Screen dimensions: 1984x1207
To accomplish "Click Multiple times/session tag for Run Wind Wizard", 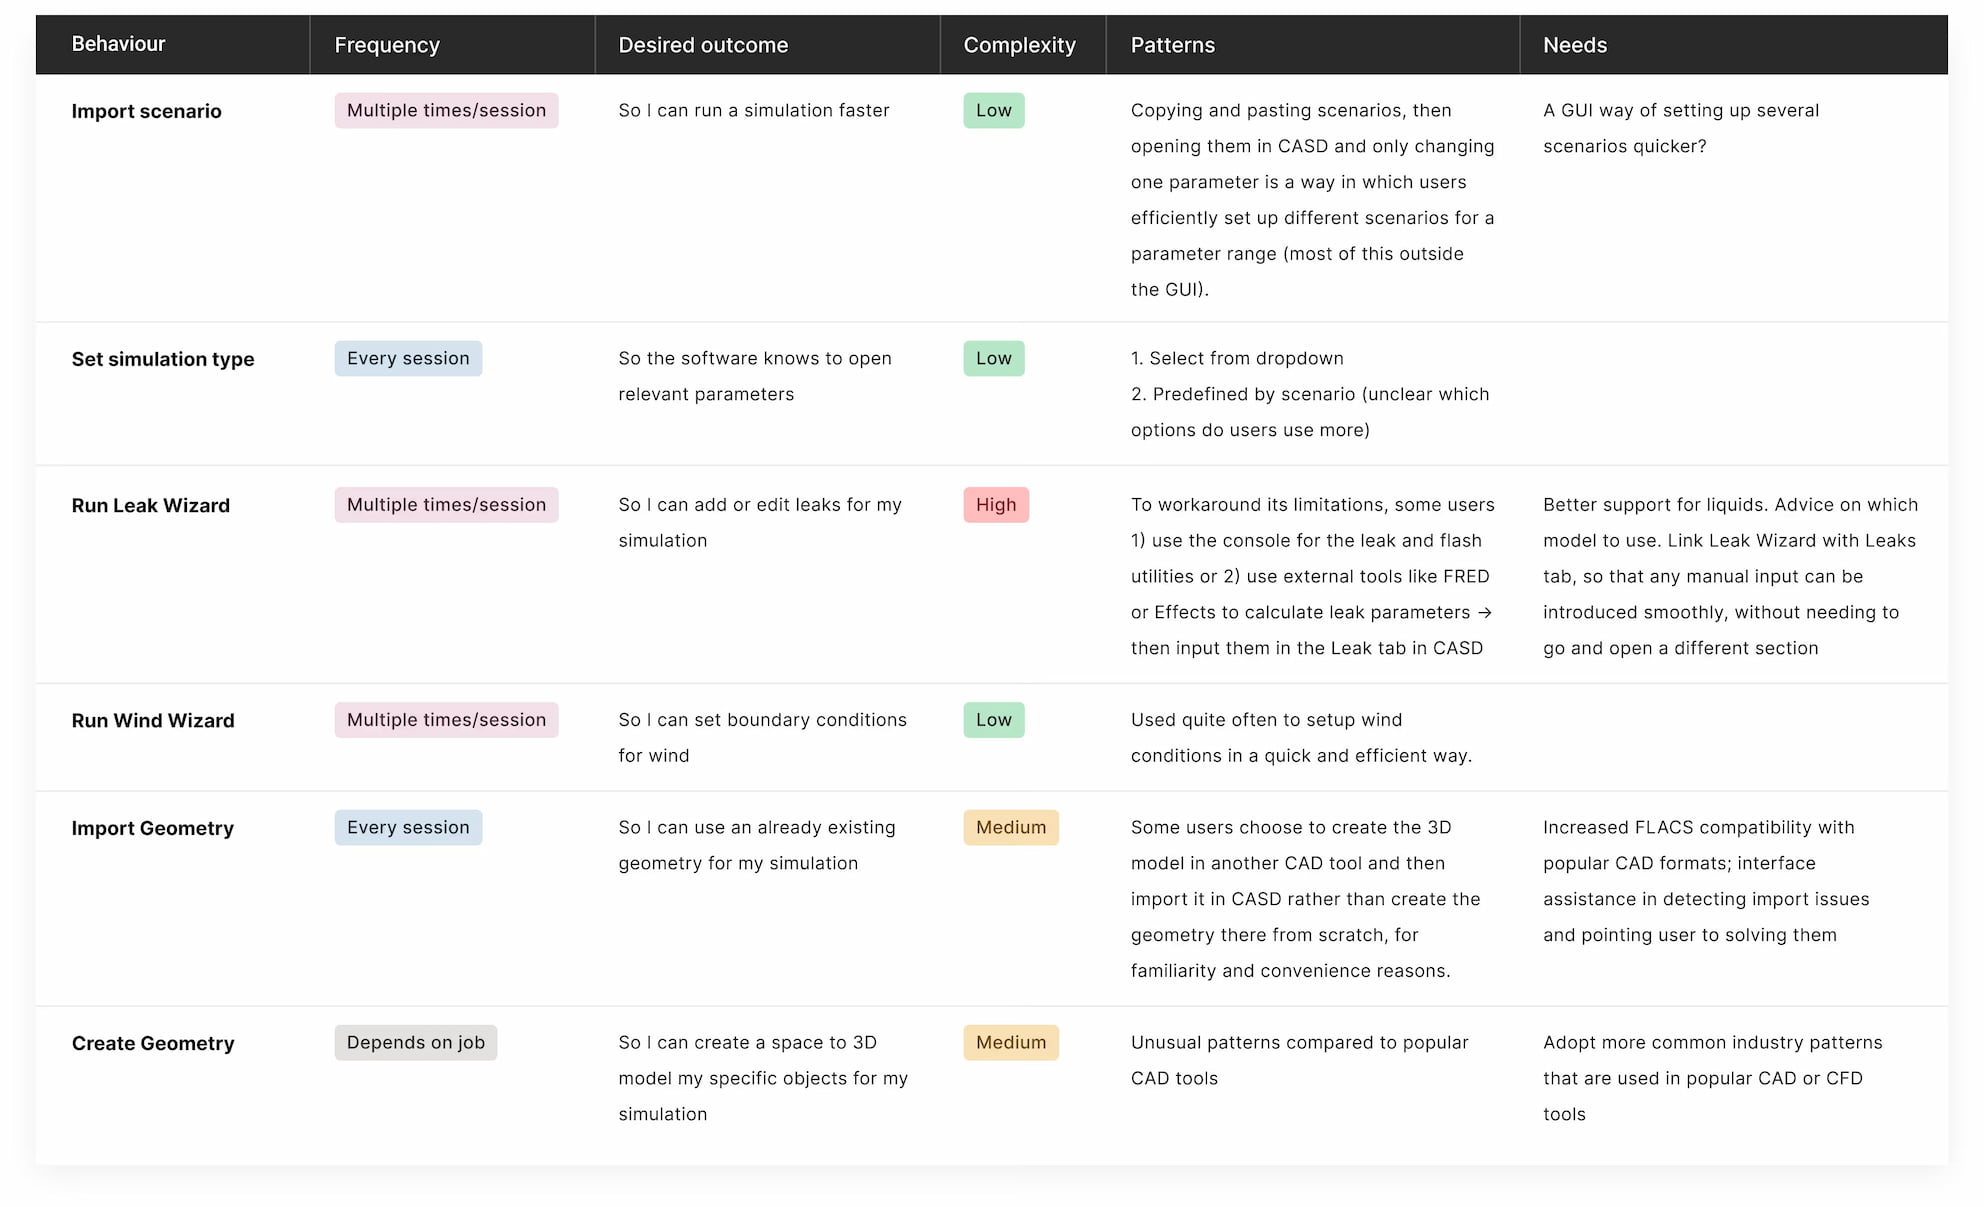I will click(x=446, y=720).
